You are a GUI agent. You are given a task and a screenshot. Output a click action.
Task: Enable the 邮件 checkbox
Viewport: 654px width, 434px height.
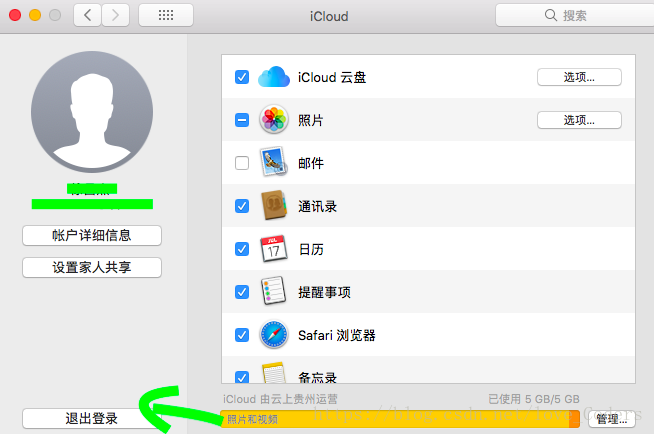click(242, 163)
